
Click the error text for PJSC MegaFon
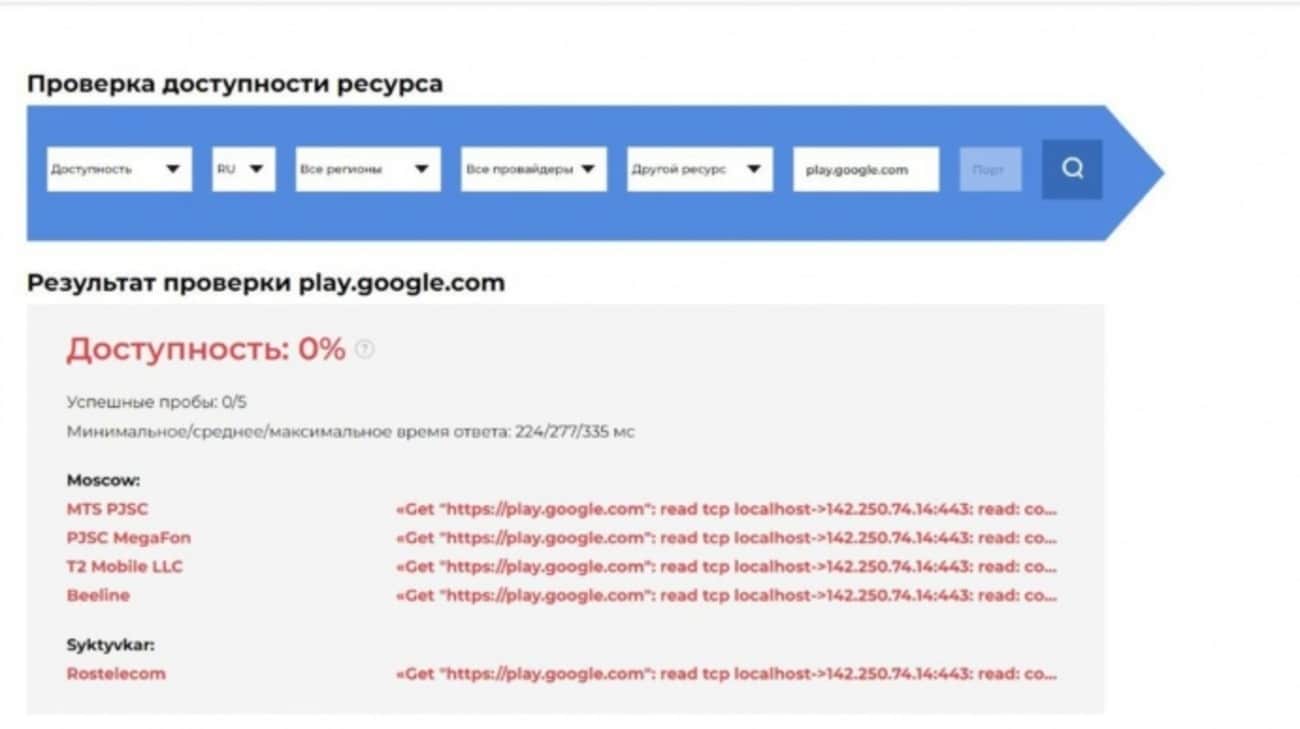click(x=726, y=538)
